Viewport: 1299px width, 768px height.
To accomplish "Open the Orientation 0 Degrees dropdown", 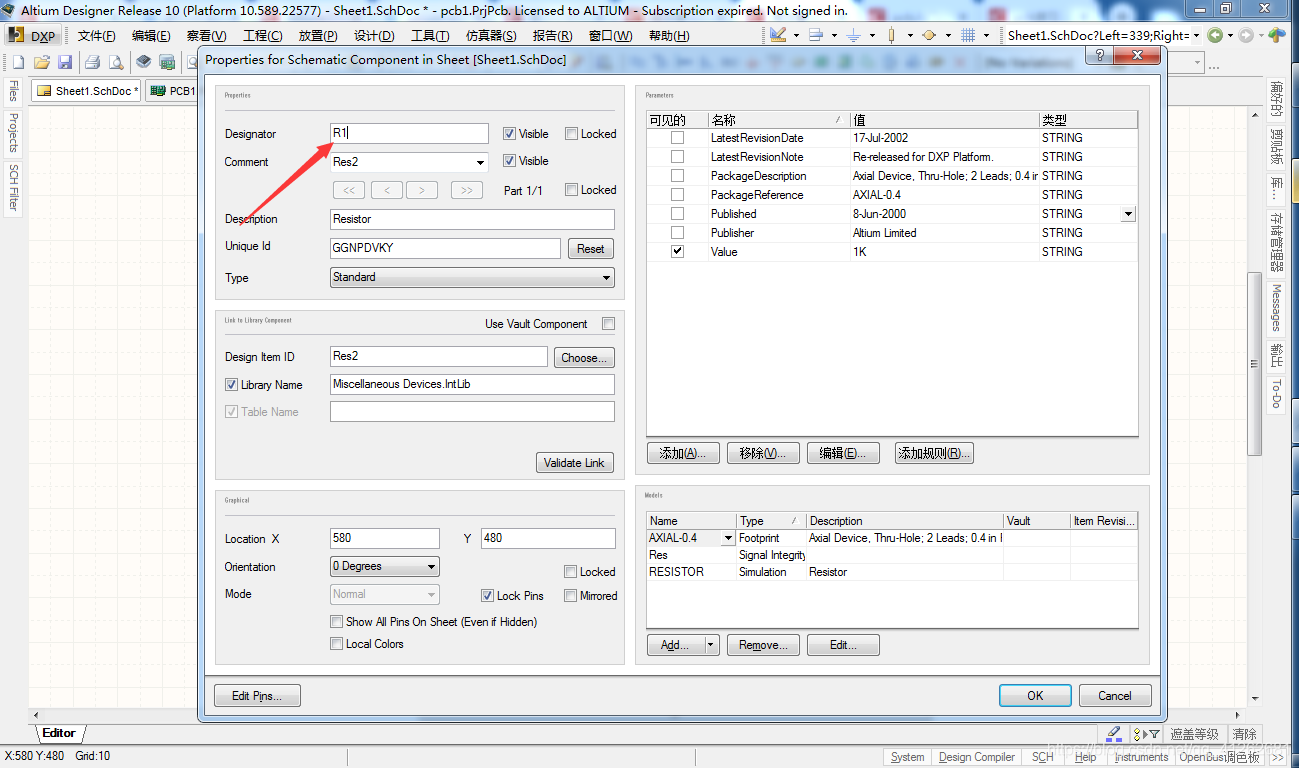I will tap(432, 567).
